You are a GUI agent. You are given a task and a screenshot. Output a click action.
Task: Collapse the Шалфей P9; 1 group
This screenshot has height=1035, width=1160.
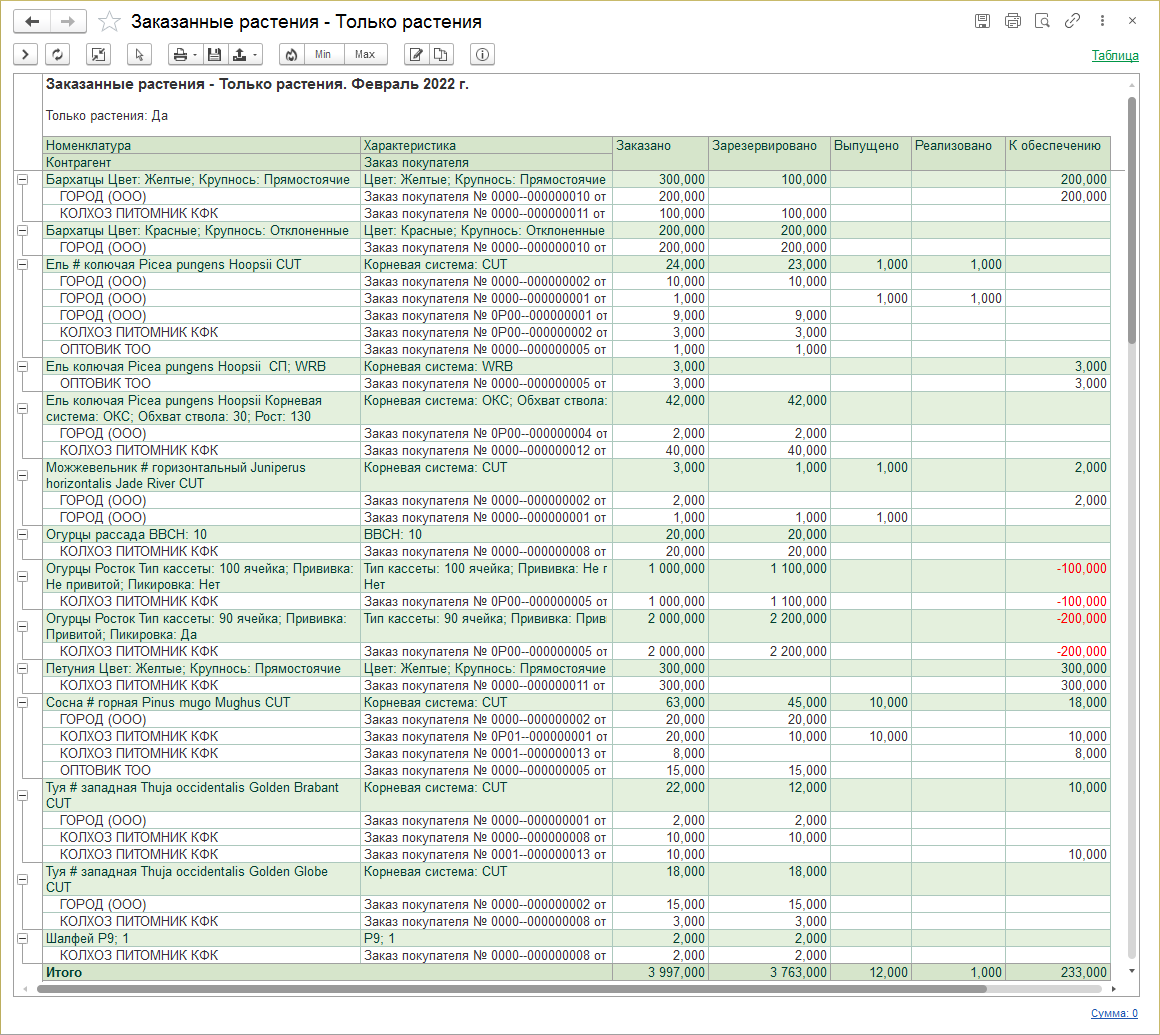click(22, 939)
